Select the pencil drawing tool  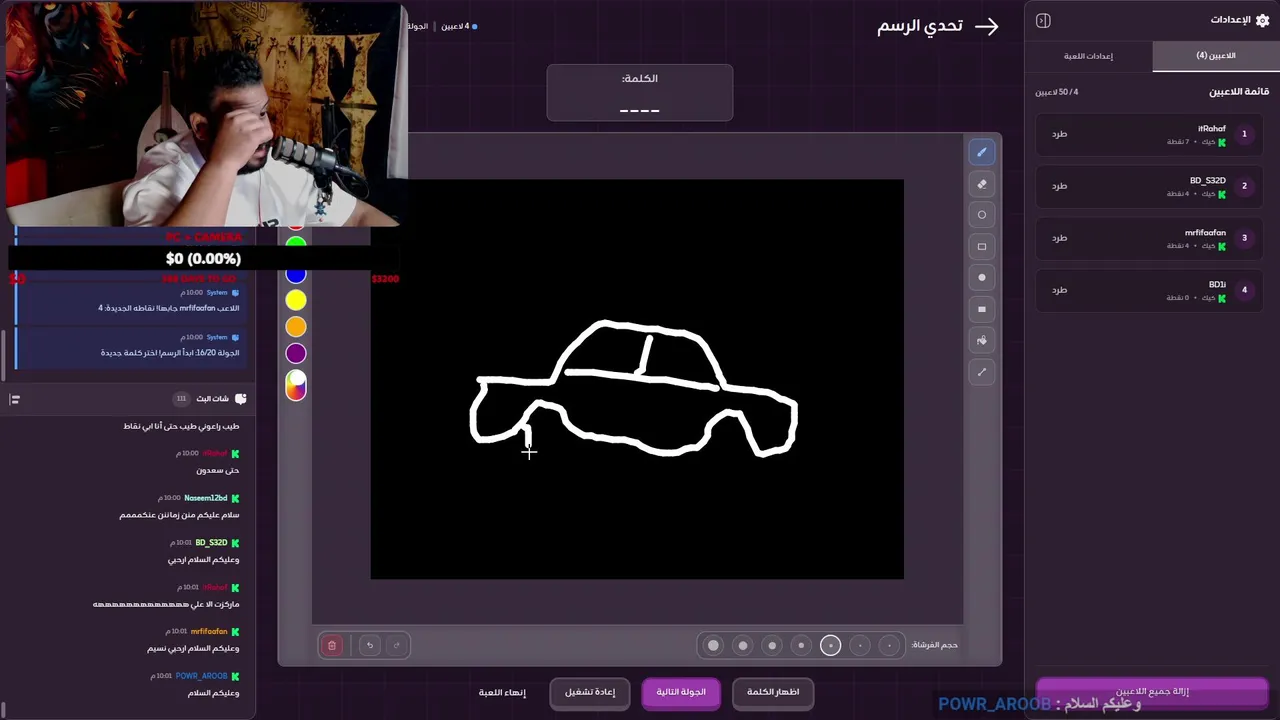coord(981,152)
